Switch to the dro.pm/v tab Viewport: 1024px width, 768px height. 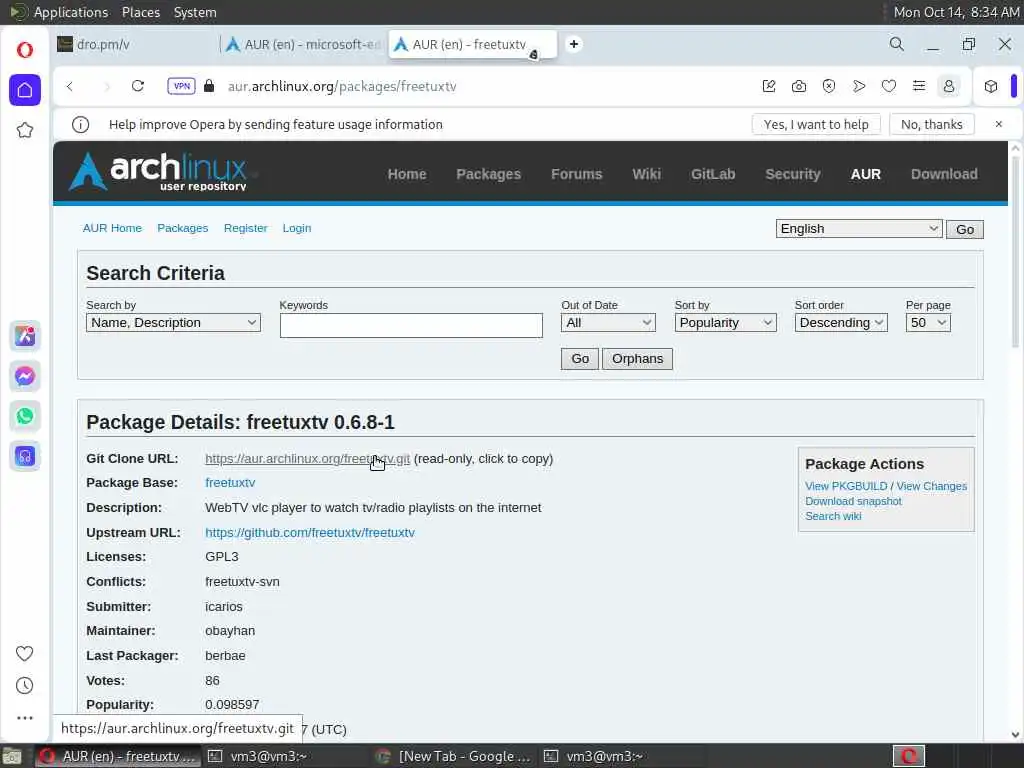(134, 44)
